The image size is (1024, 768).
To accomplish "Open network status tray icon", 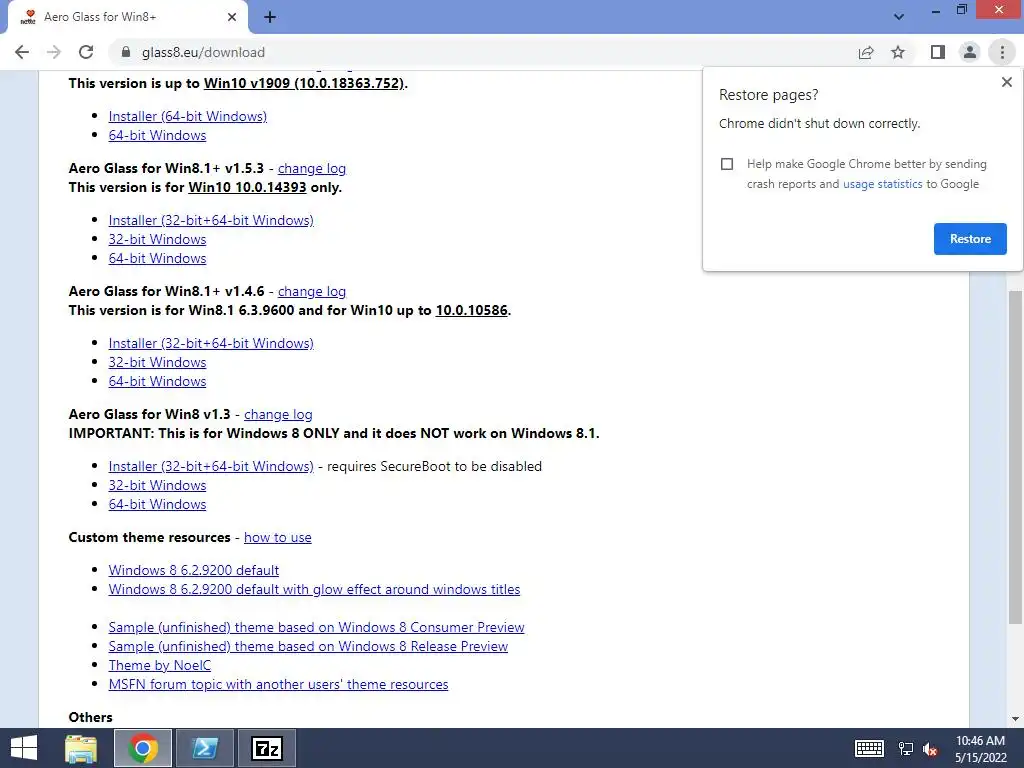I will (906, 749).
